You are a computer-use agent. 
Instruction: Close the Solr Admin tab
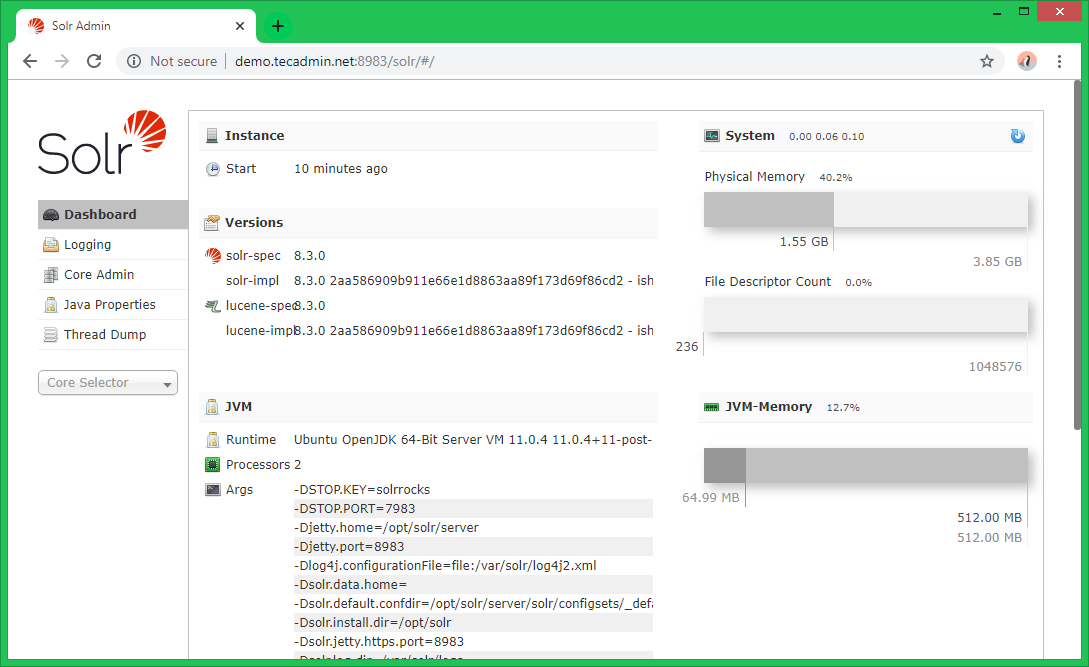coord(240,26)
